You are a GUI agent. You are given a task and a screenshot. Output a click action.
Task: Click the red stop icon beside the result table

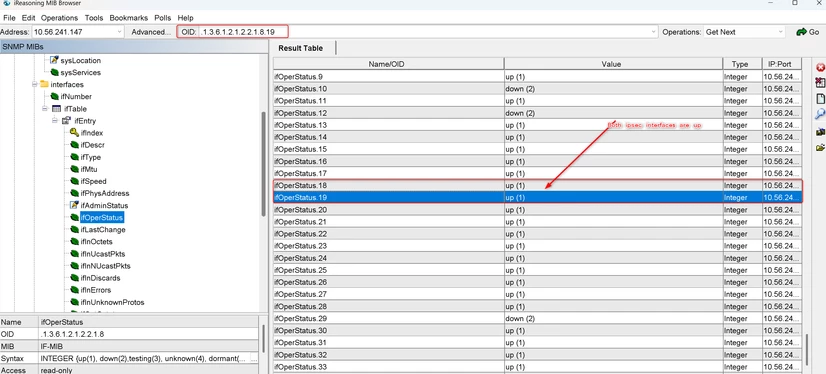[820, 67]
